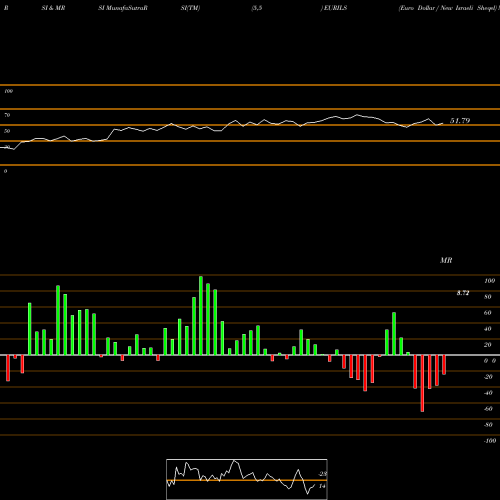Click the 50 level label on the RSI axis
The height and width of the screenshot is (500, 500).
[7, 131]
